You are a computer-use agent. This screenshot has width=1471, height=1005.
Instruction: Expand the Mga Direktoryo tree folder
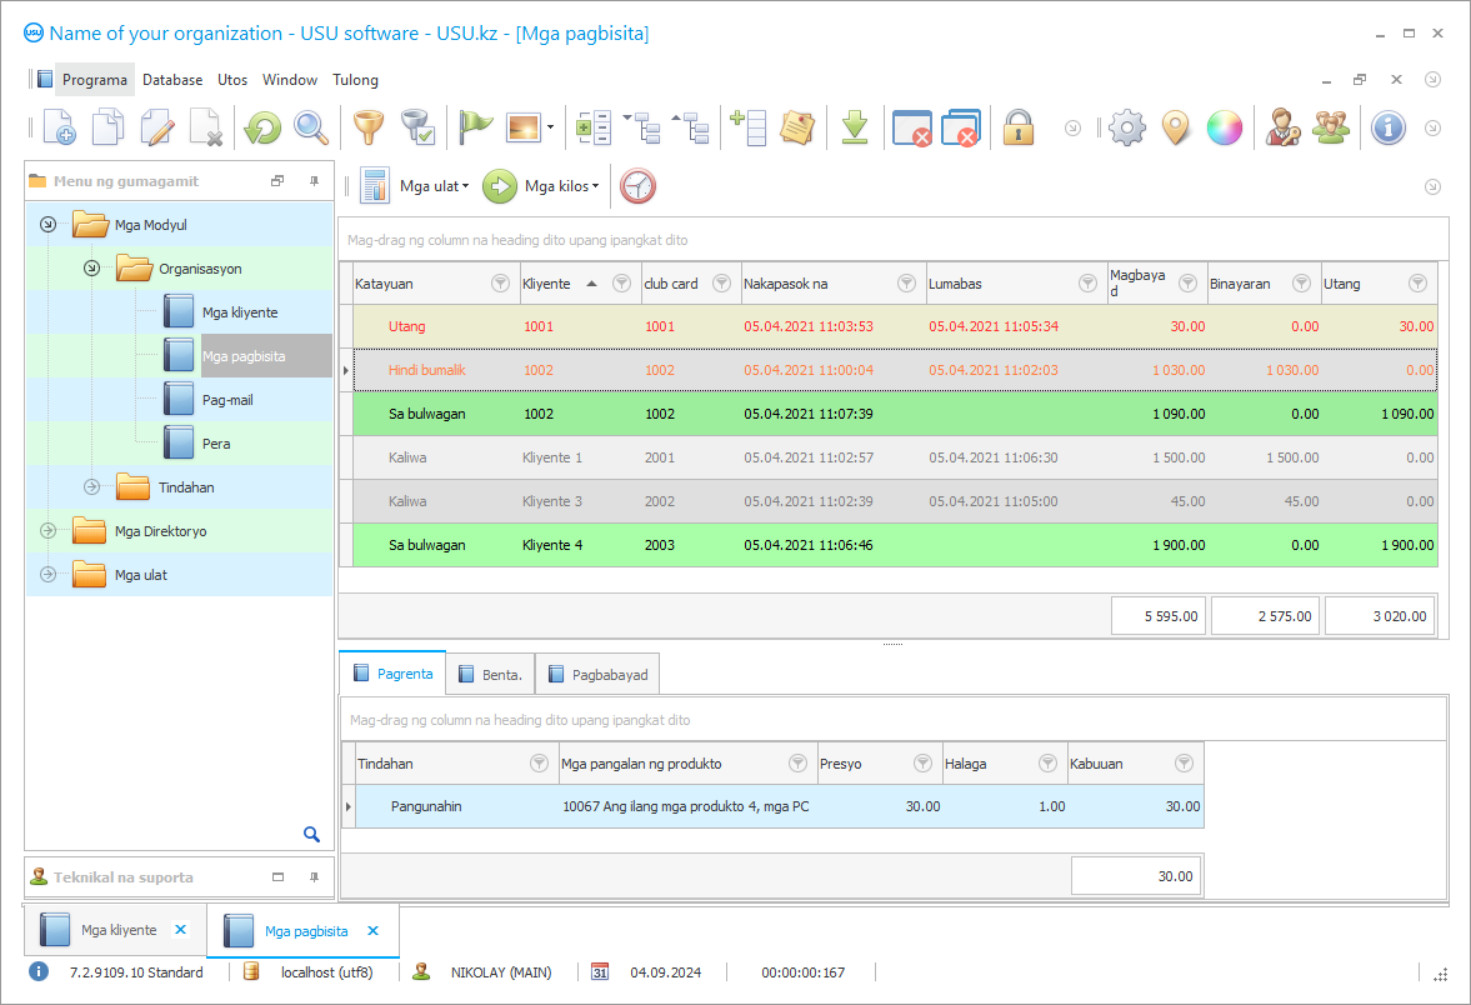tap(48, 531)
